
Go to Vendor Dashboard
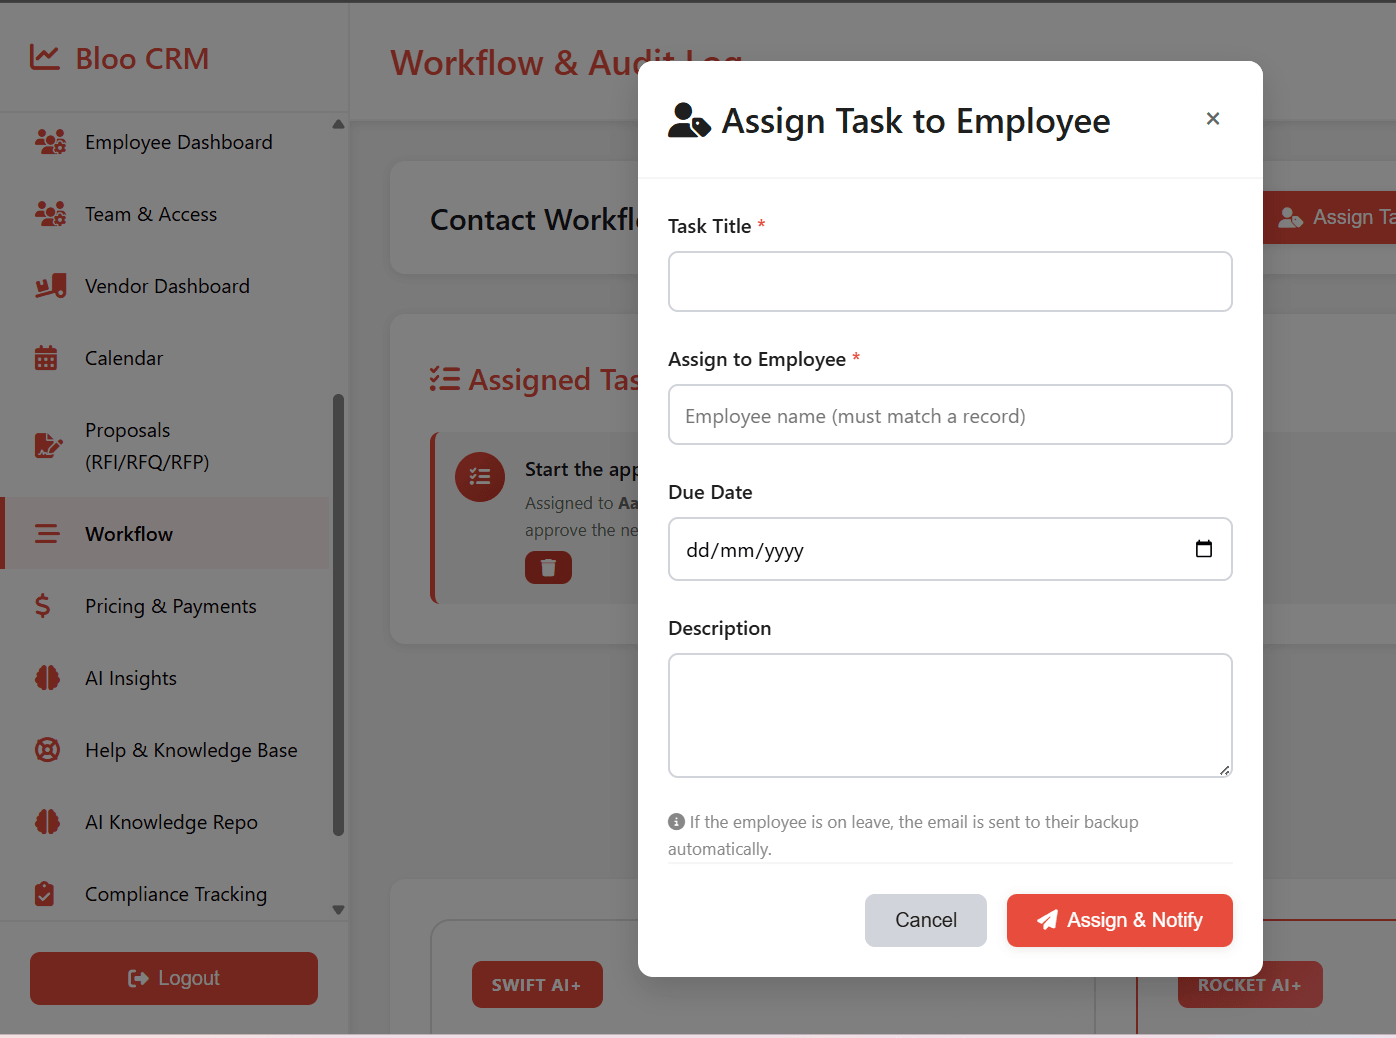[166, 286]
